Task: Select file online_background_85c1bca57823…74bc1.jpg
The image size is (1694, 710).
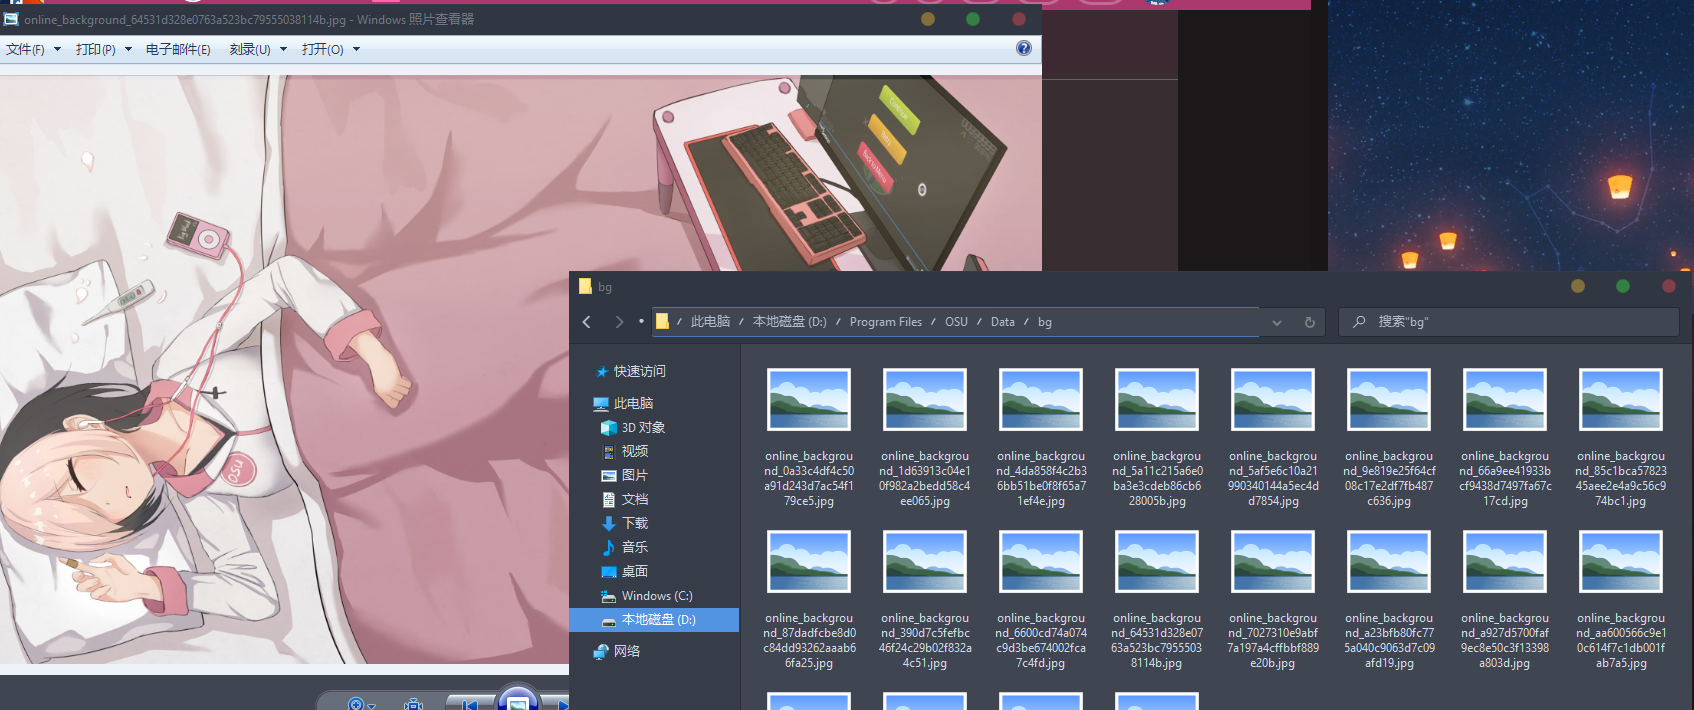Action: click(x=1621, y=438)
